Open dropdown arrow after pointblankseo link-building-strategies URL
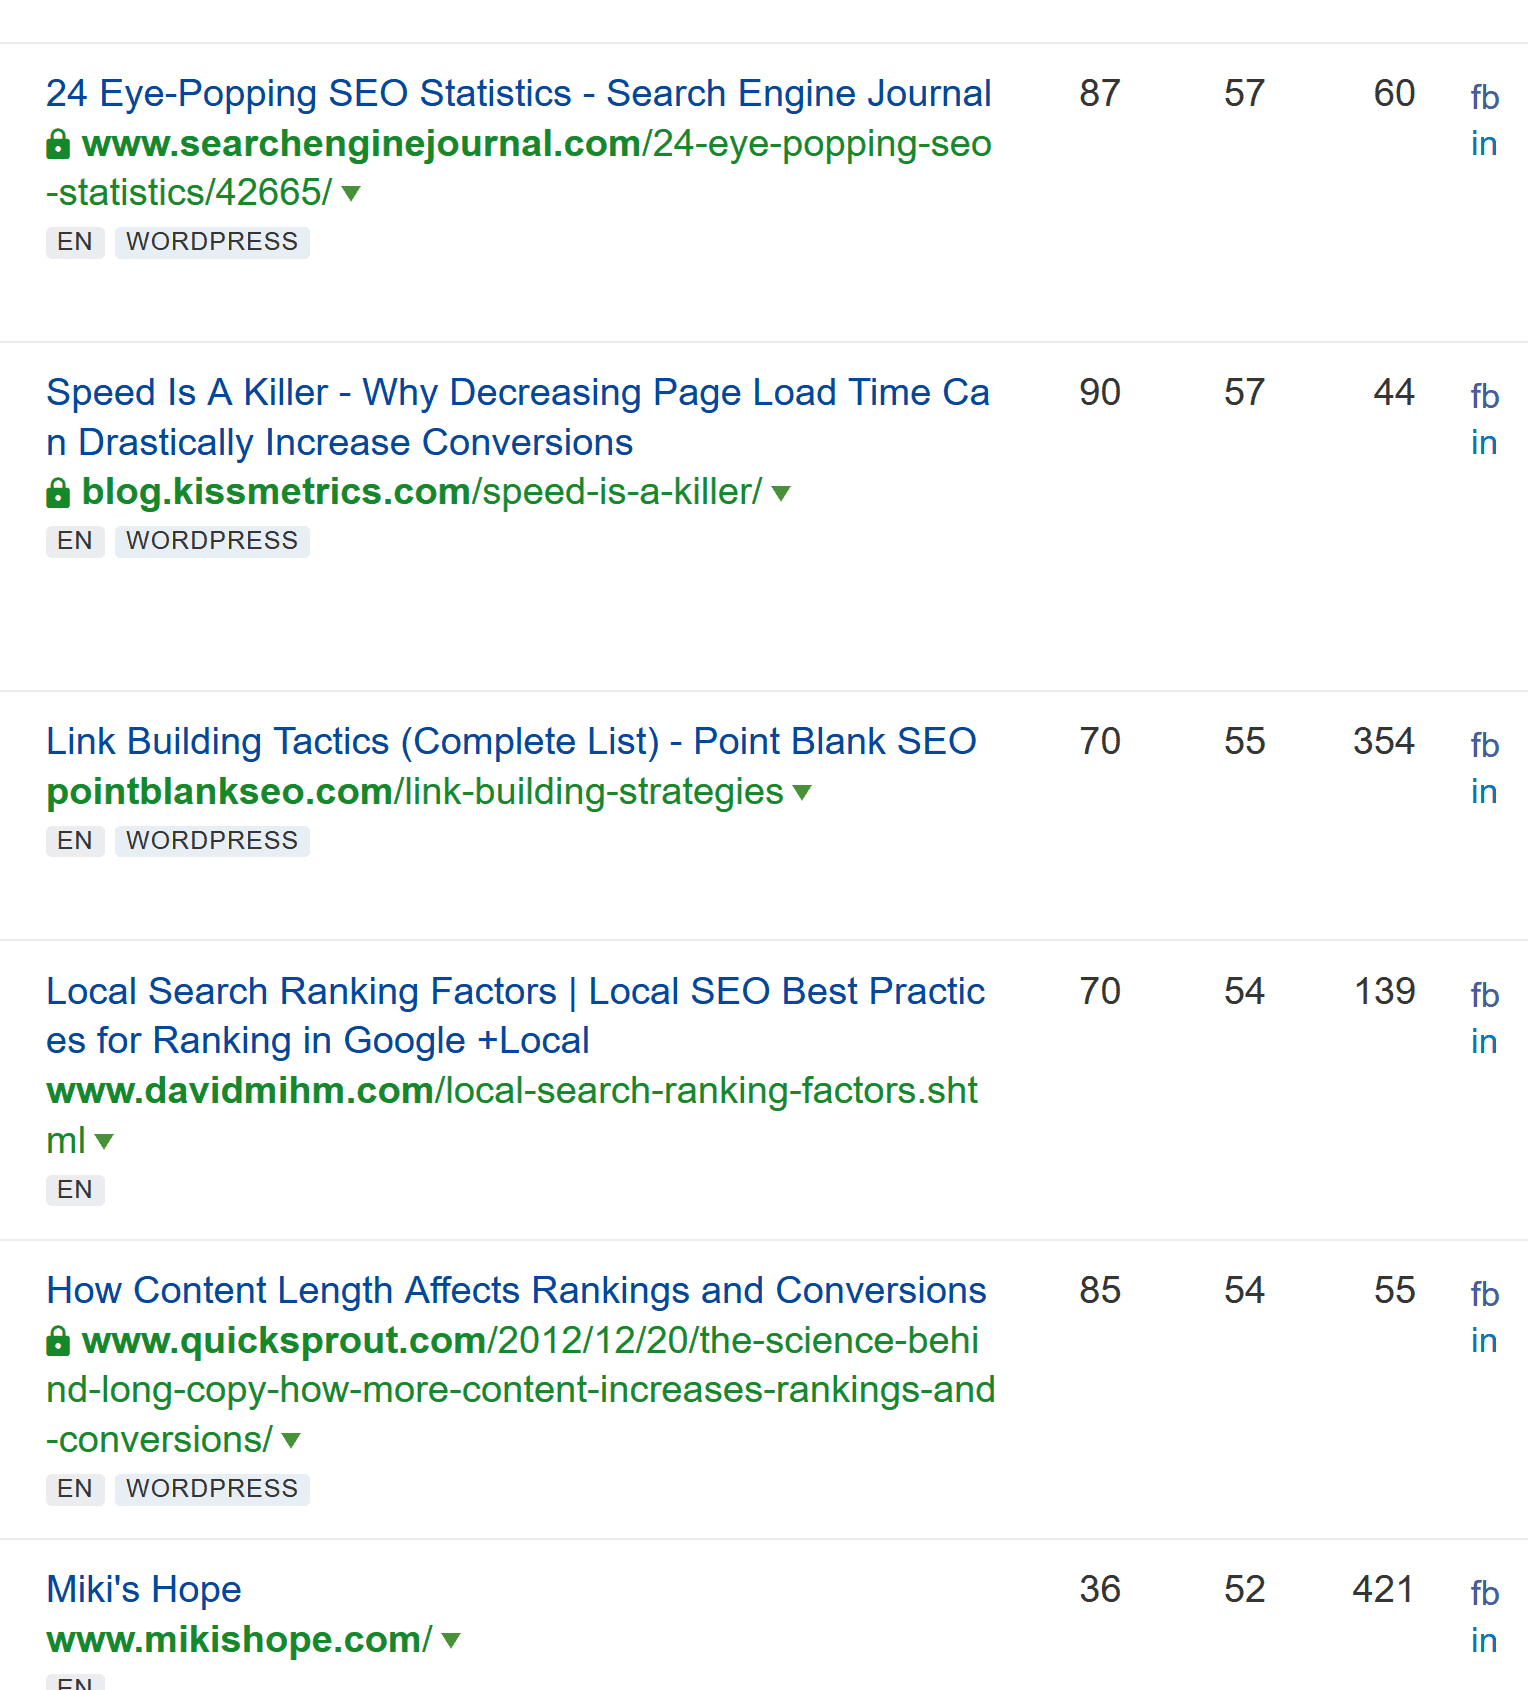This screenshot has height=1690, width=1528. (802, 793)
